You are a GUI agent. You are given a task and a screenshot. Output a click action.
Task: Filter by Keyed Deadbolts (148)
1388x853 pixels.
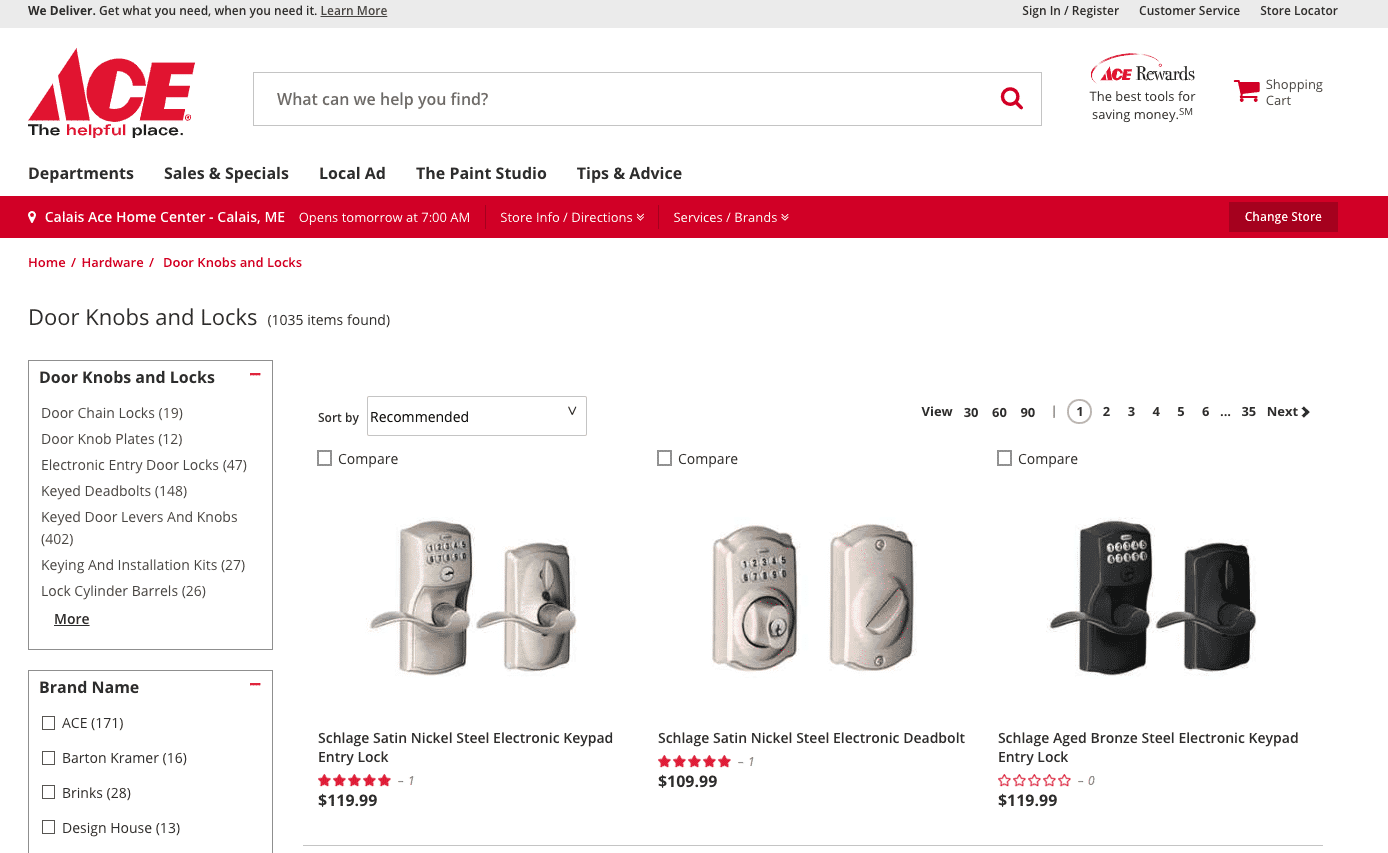click(114, 491)
